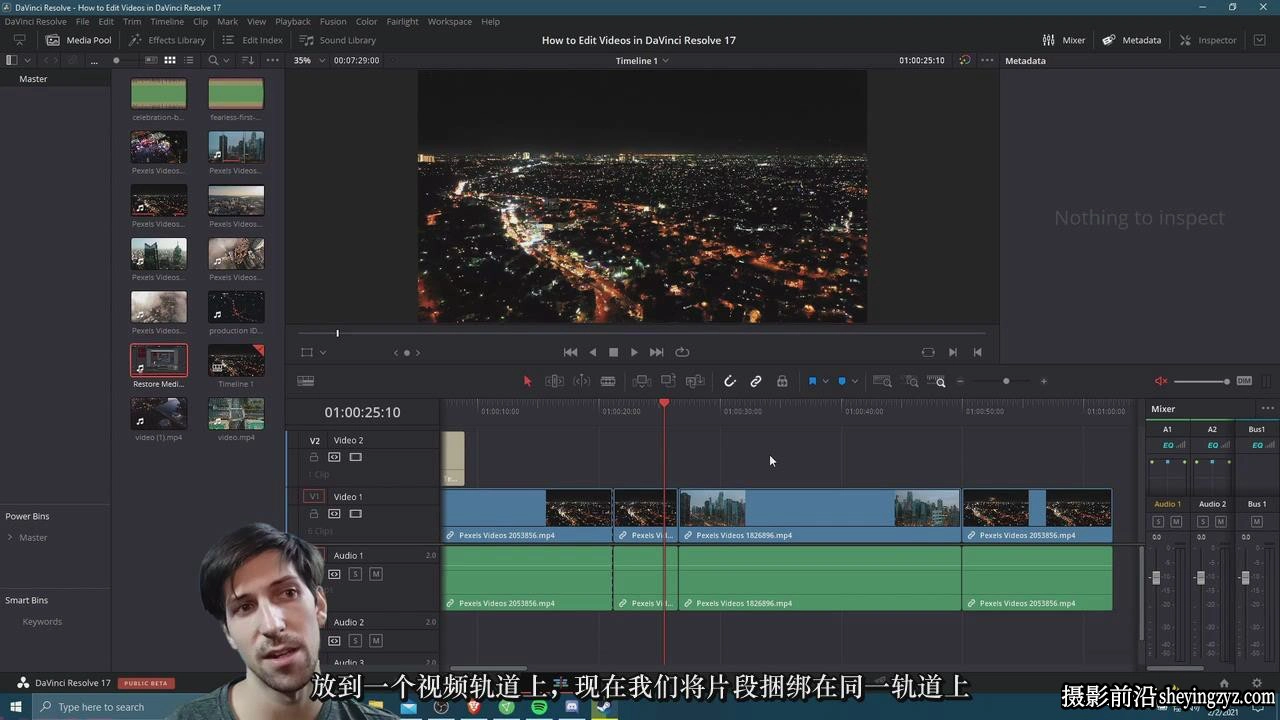This screenshot has height=720, width=1280.
Task: Open the Fusion menu
Action: tap(333, 21)
